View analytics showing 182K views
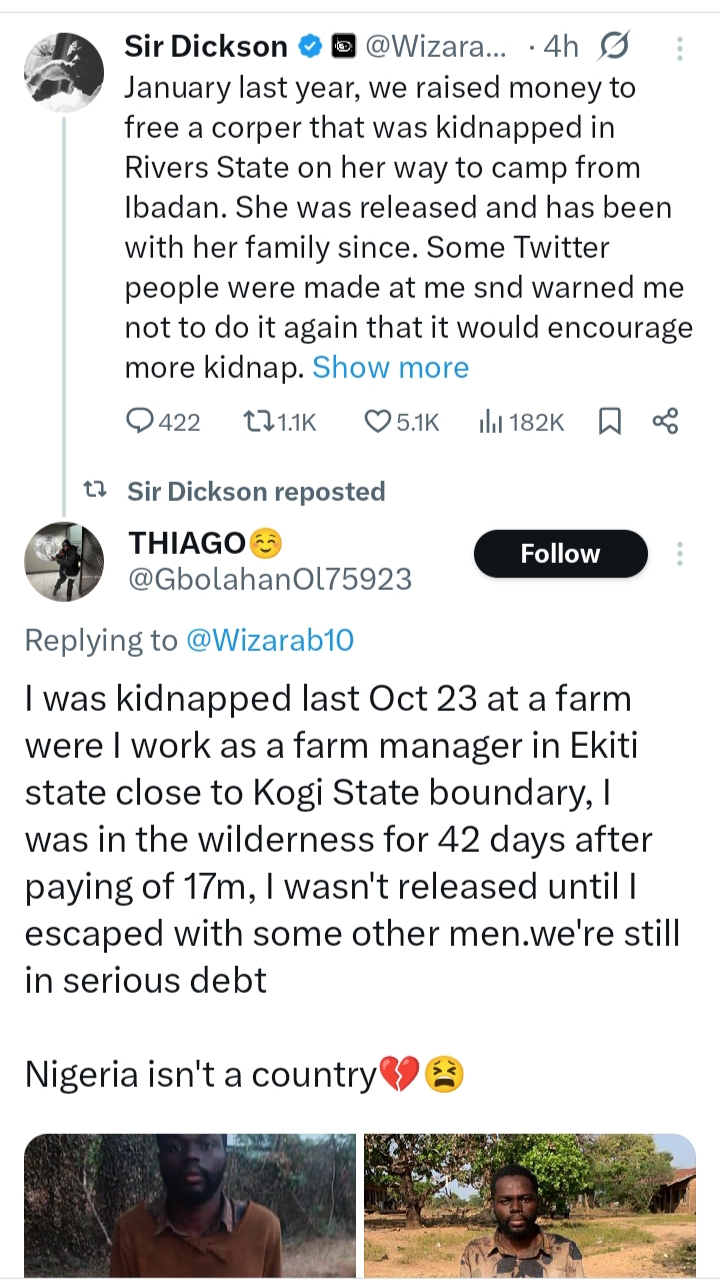This screenshot has width=720, height=1281. pos(491,422)
